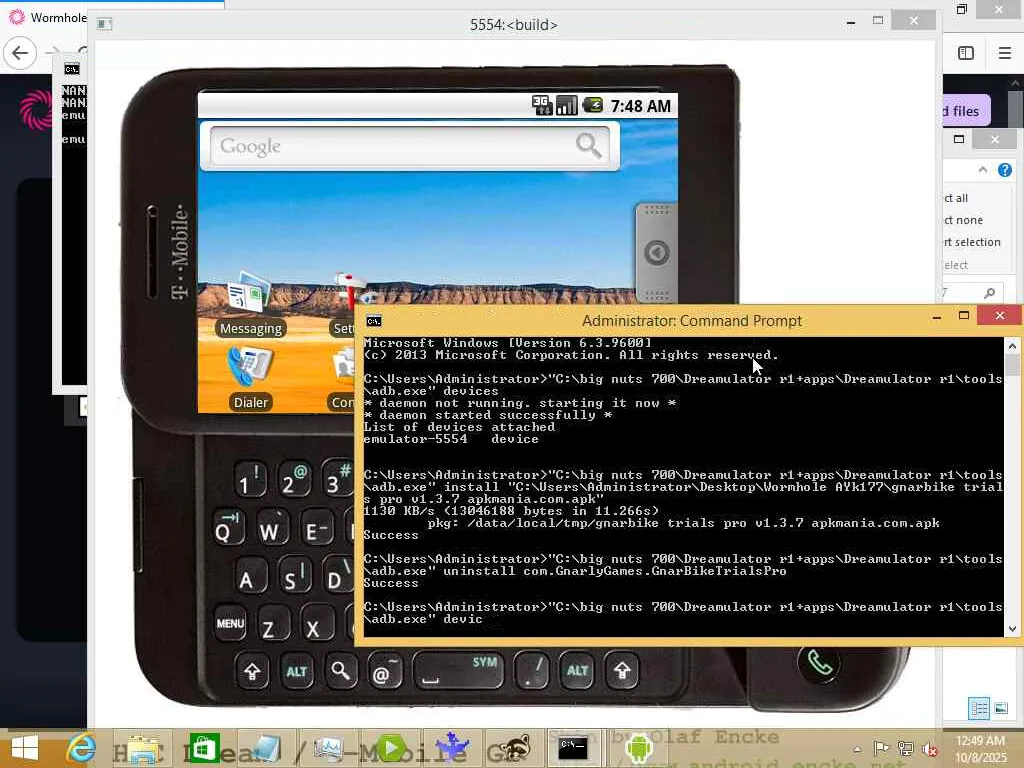The height and width of the screenshot is (768, 1024).
Task: Click the Q key on emulator keyboard
Action: [x=227, y=529]
